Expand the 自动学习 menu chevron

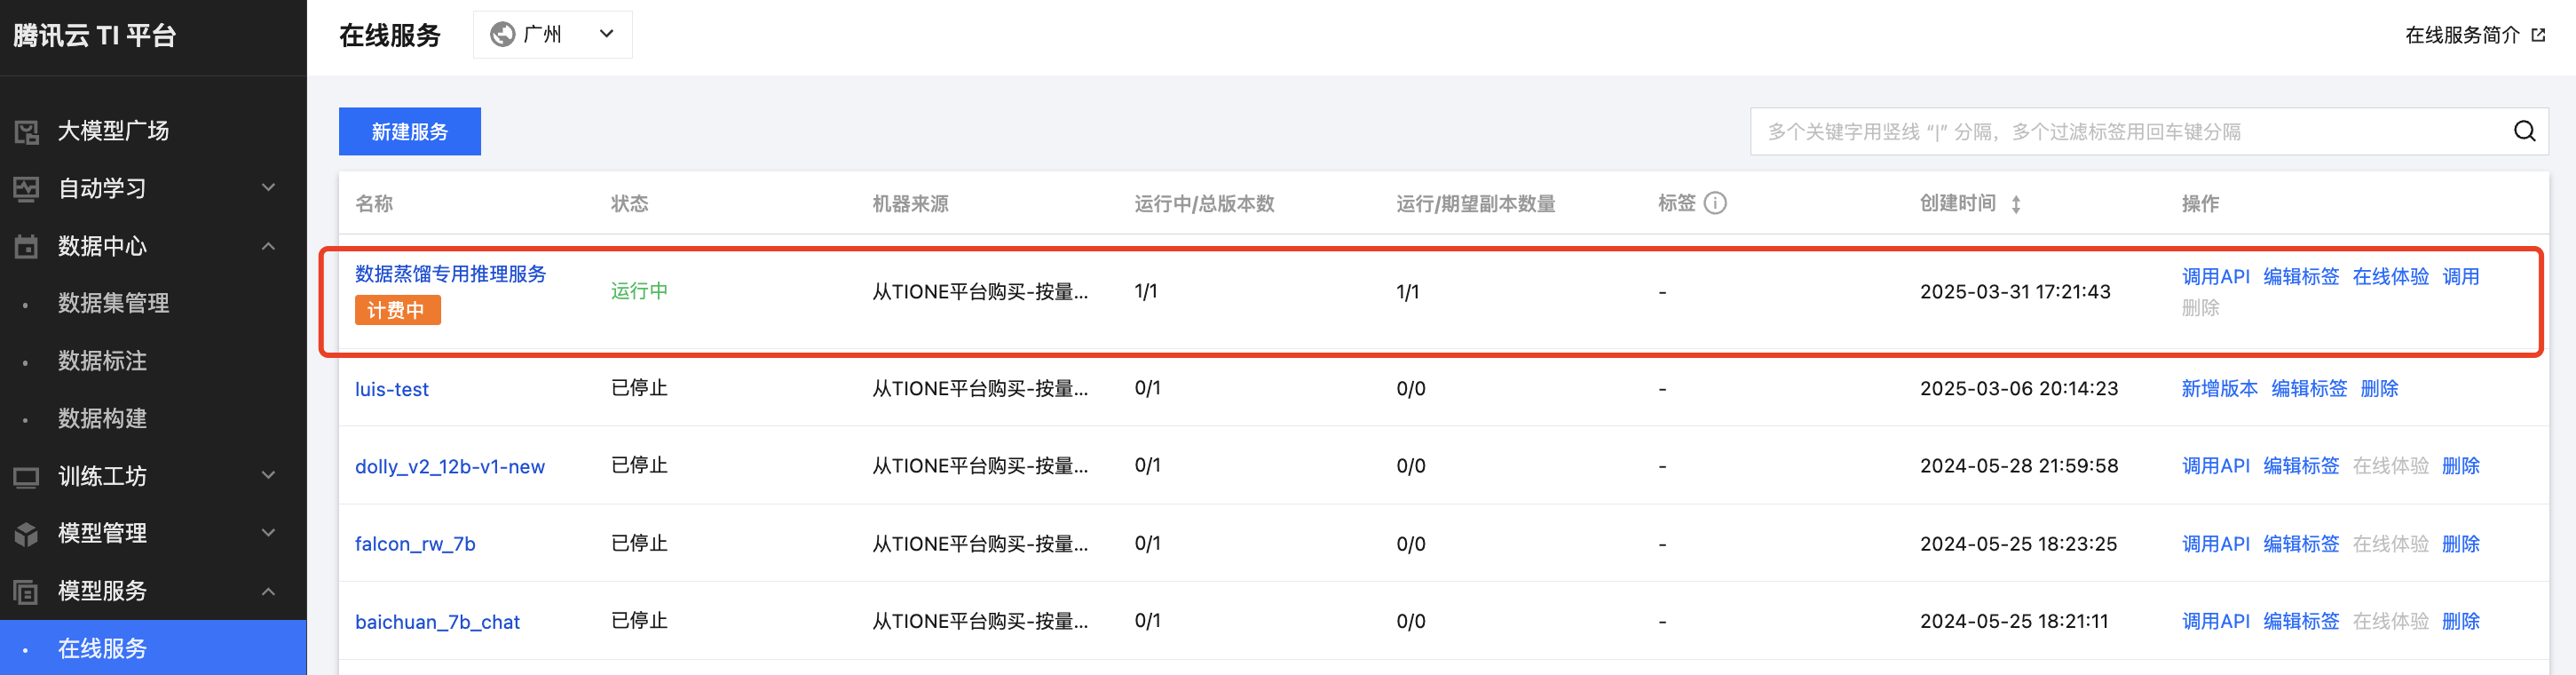click(x=268, y=188)
